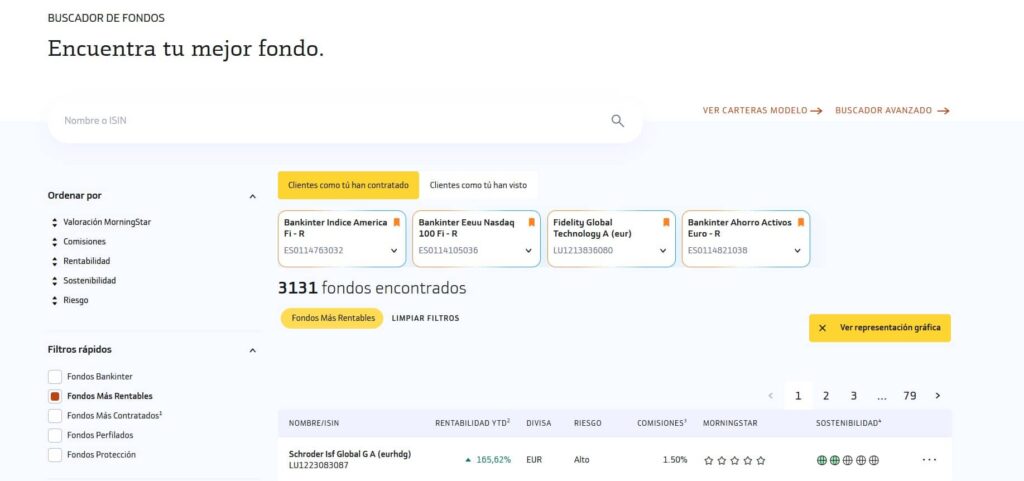Select the Clientes como tú han contratado tab
1024x481 pixels.
click(348, 185)
